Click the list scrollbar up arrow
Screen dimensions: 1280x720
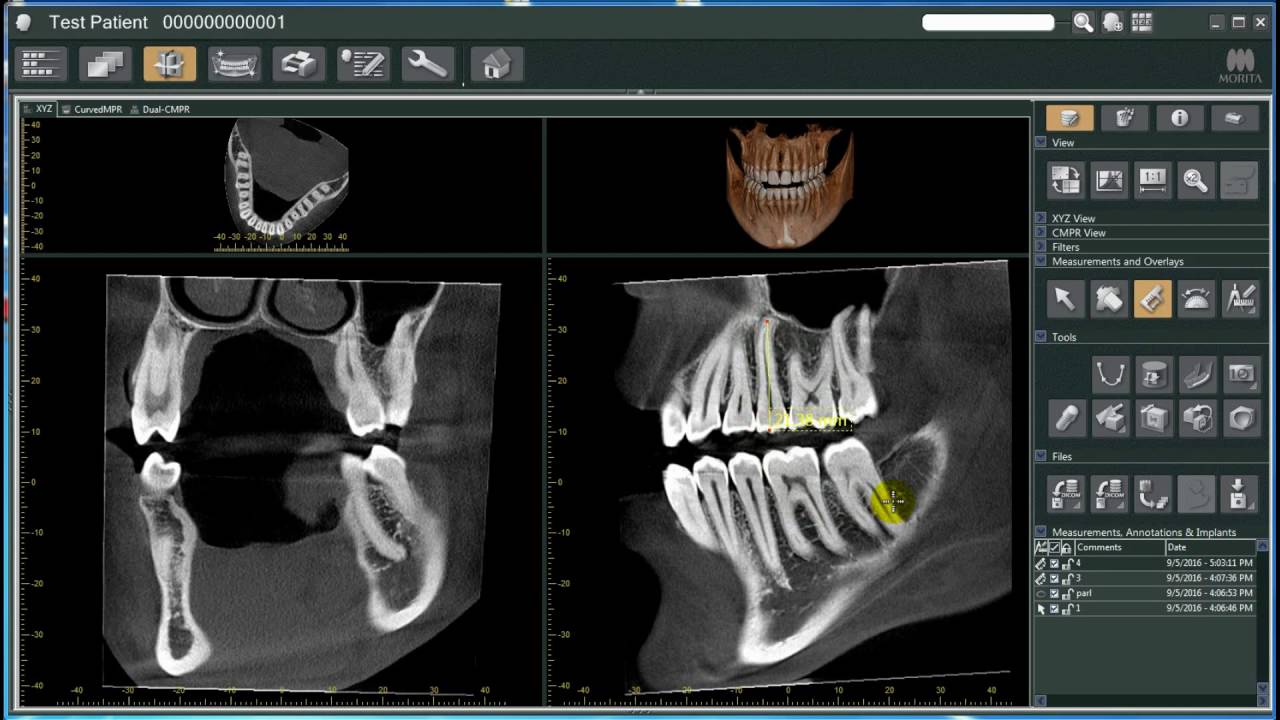tap(1261, 547)
